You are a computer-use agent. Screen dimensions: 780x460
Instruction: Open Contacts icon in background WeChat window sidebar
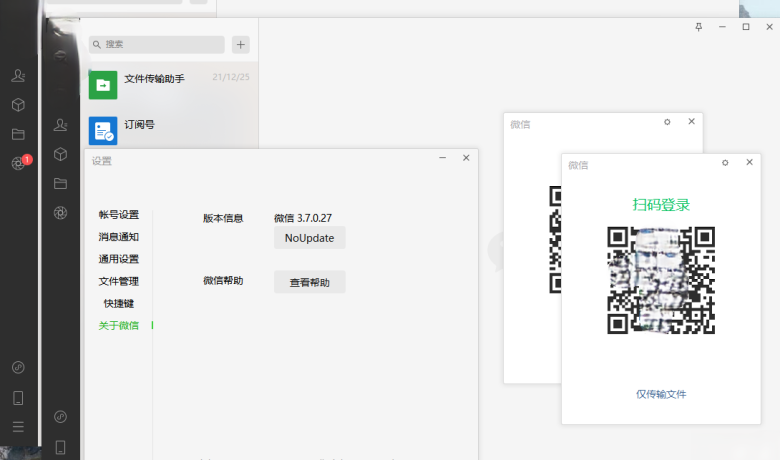click(18, 76)
